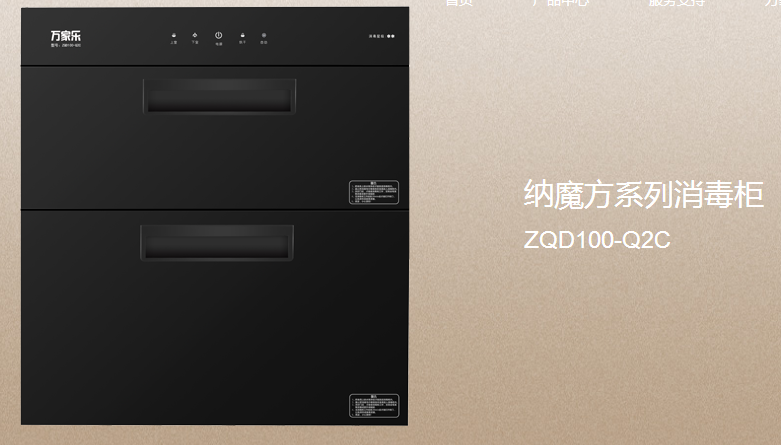Open the partially cut-off menu item after 服务支持
Image resolution: width=781 pixels, height=445 pixels.
(x=773, y=2)
